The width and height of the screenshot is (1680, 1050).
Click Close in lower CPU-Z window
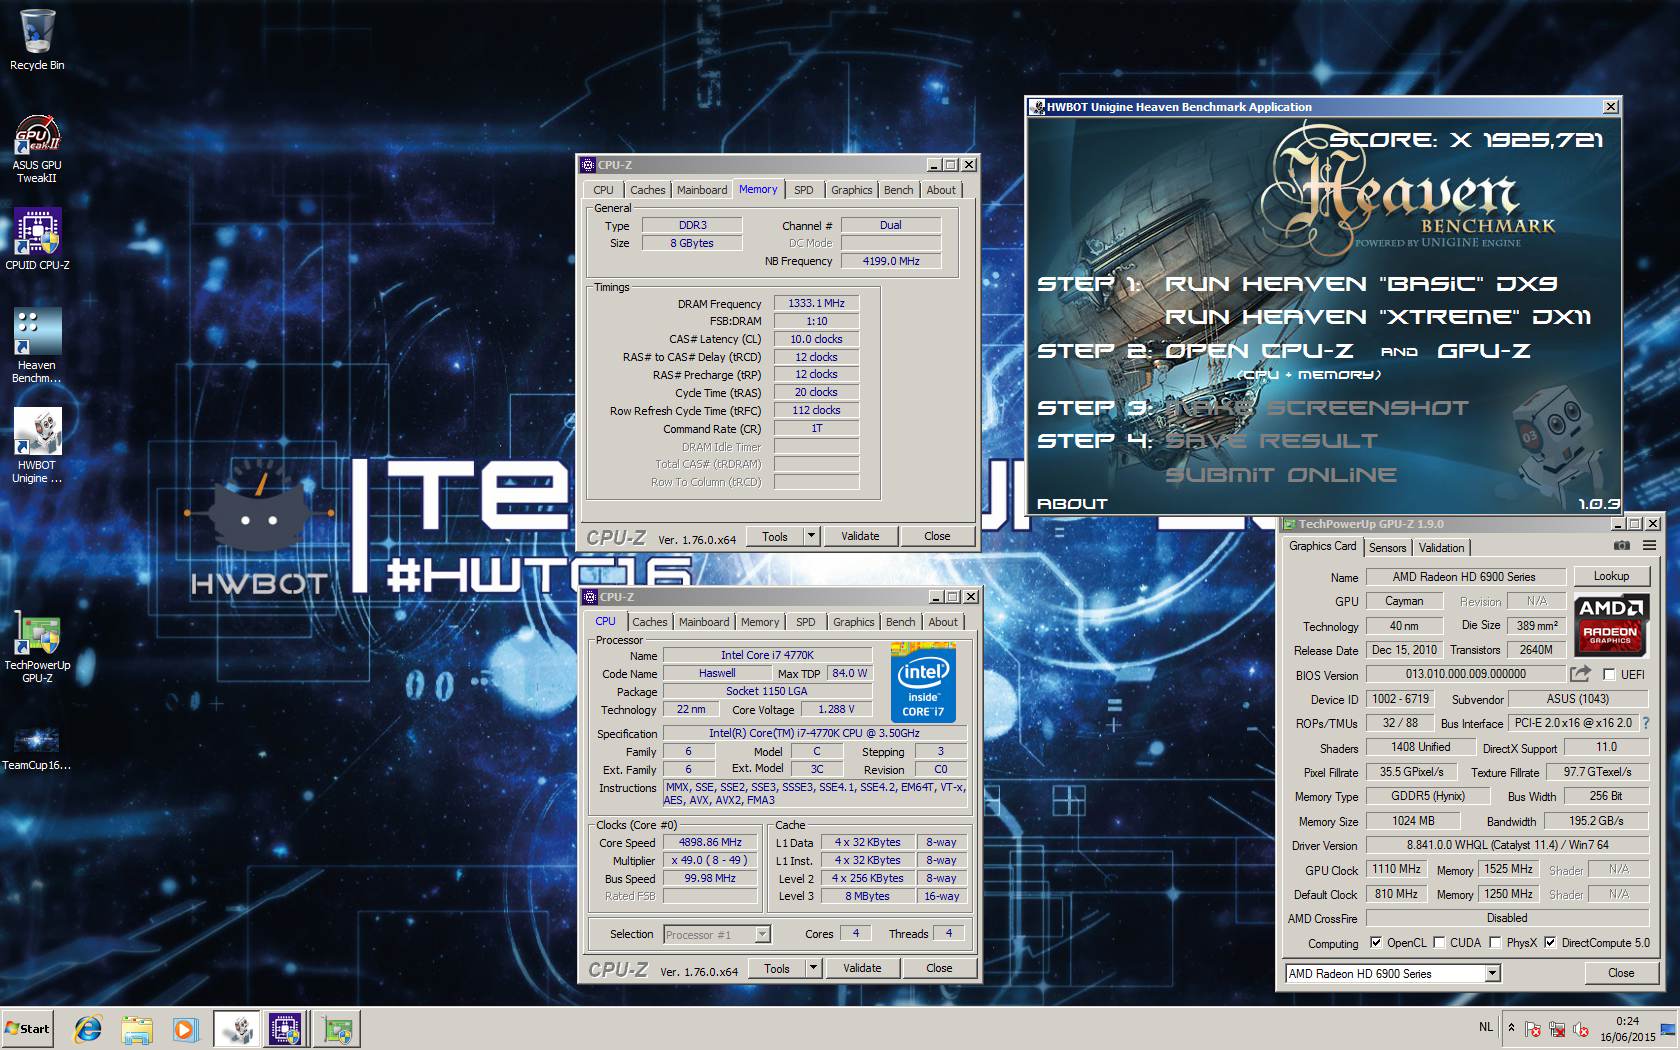(939, 968)
